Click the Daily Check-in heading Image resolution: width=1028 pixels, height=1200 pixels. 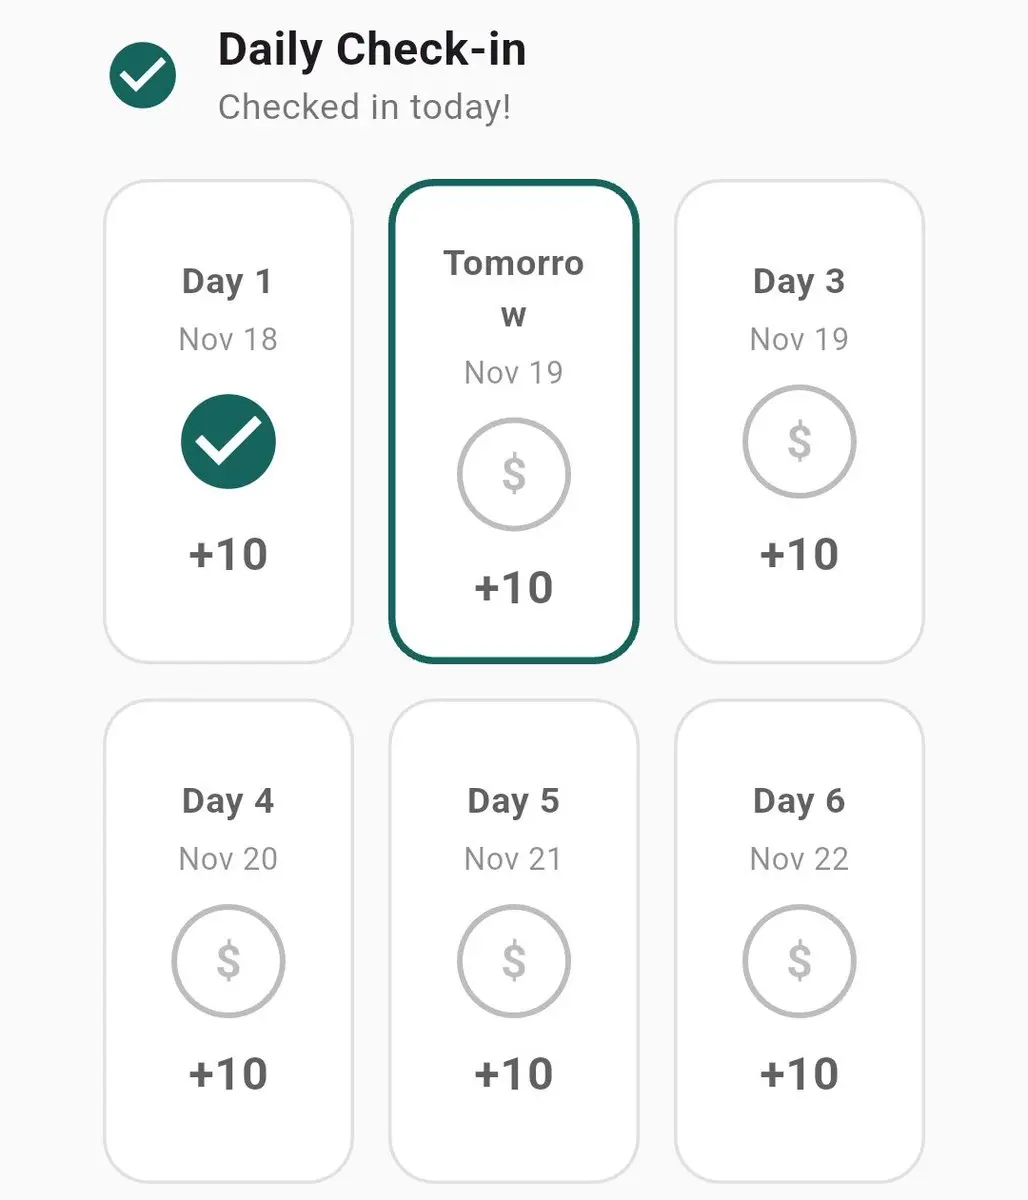click(x=372, y=50)
